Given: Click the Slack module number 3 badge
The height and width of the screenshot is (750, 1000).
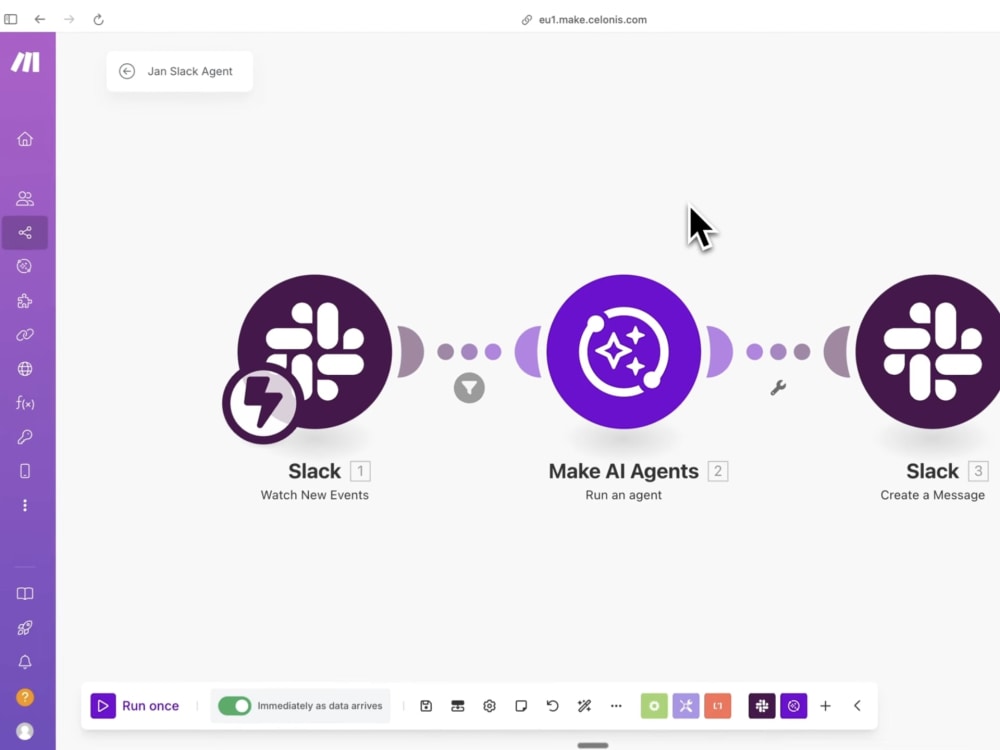Looking at the screenshot, I should click(978, 471).
